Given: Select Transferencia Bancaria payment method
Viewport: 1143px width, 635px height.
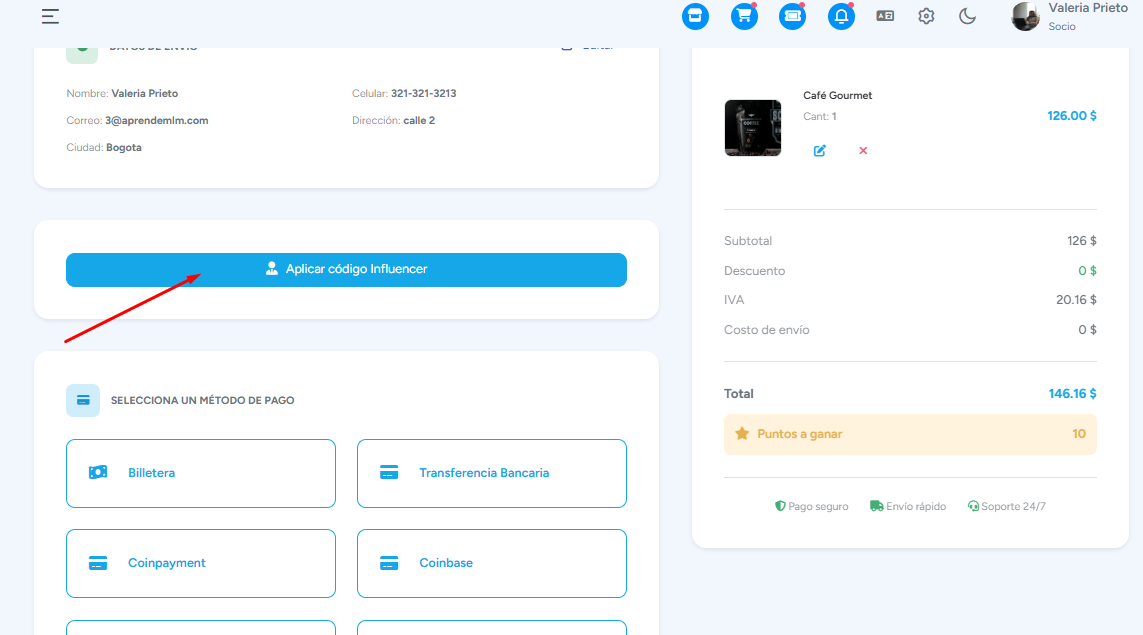Looking at the screenshot, I should [491, 473].
